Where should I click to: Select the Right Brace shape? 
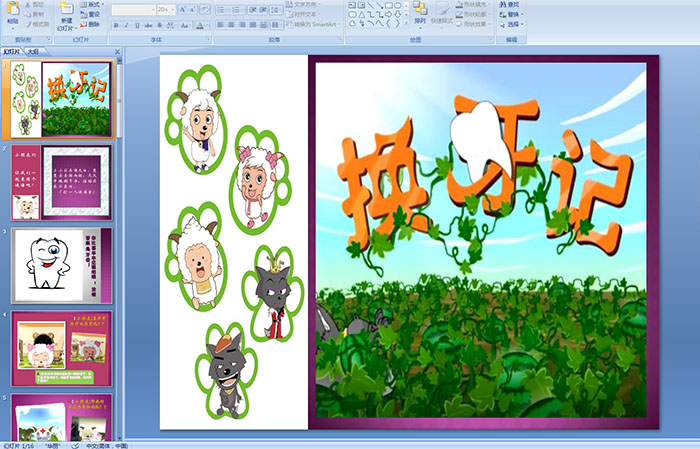397,23
